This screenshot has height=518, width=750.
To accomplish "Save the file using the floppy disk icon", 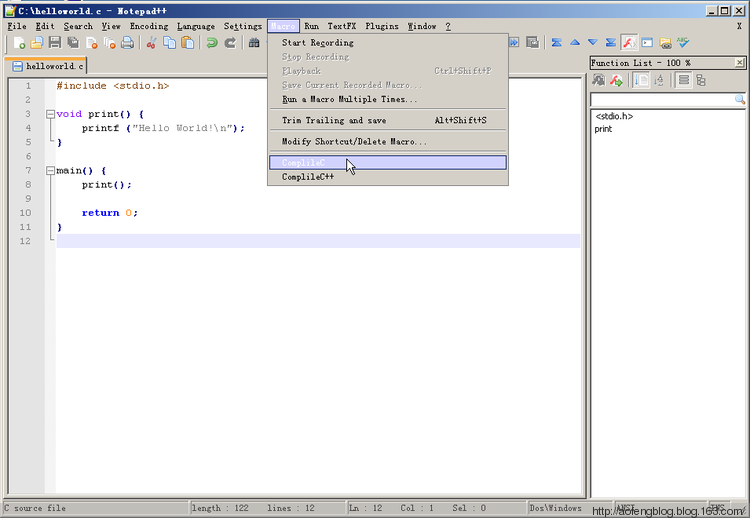I will point(55,43).
